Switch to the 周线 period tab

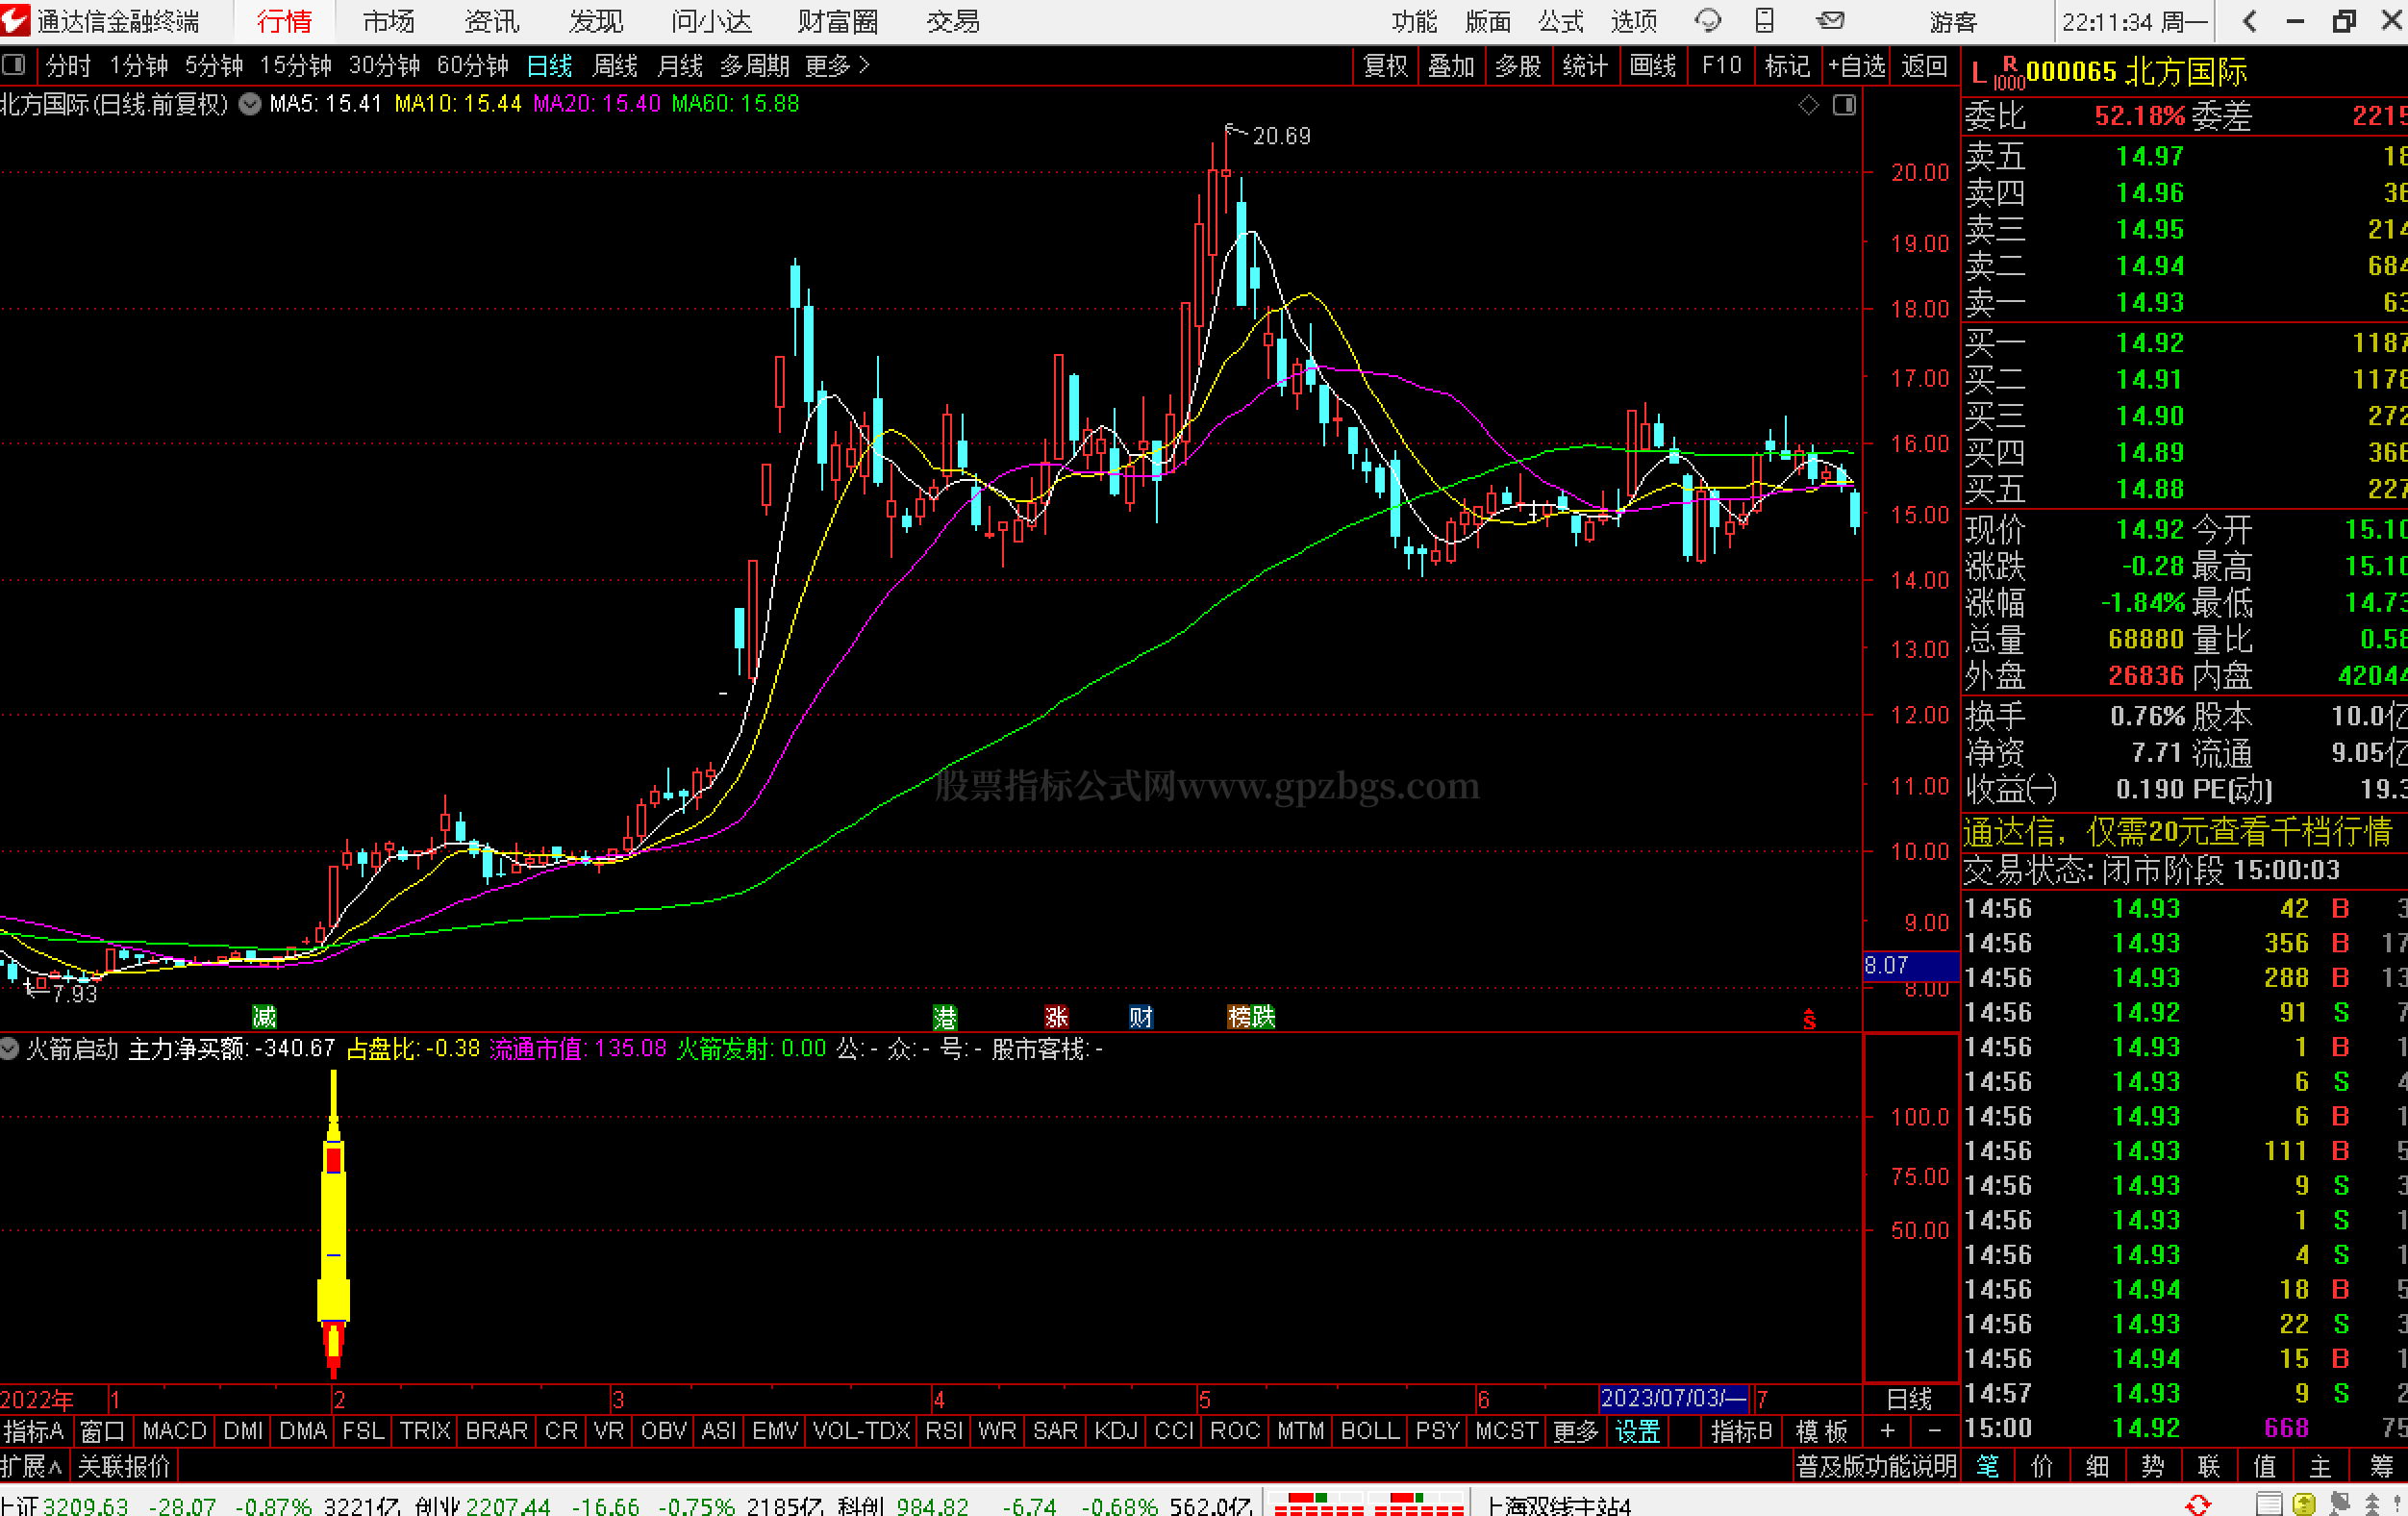pyautogui.click(x=614, y=66)
